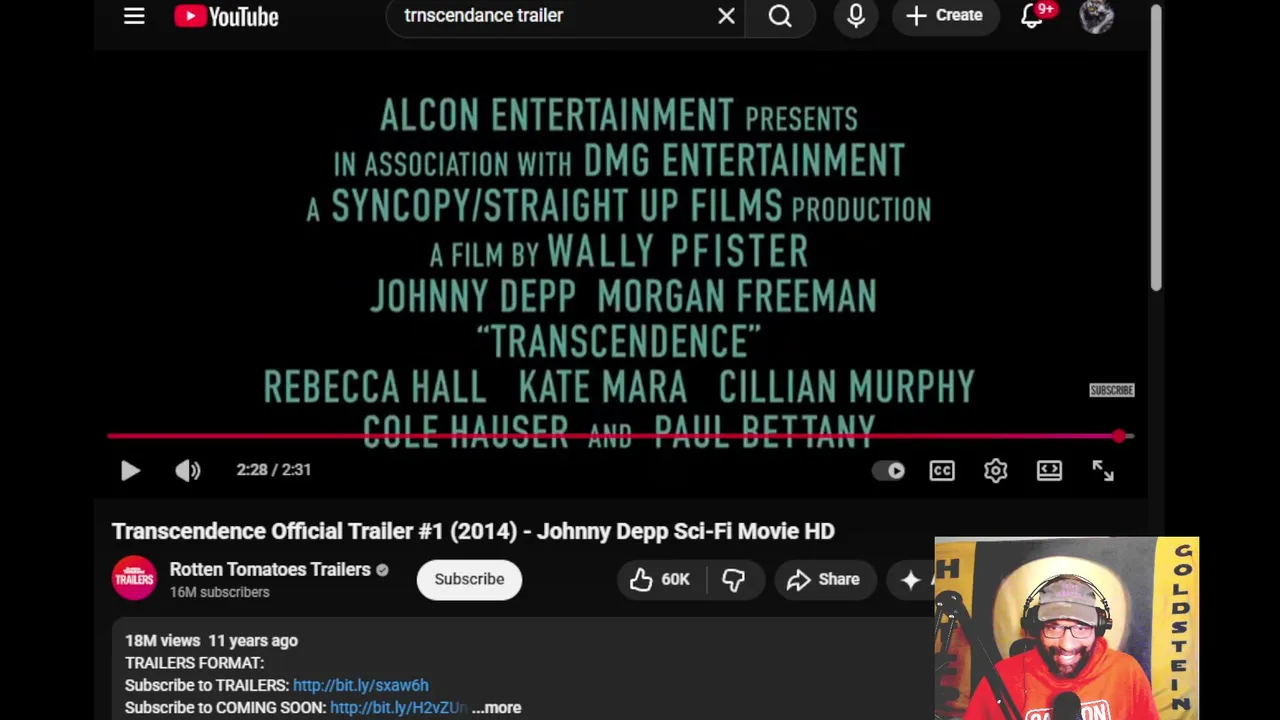This screenshot has height=720, width=1280.
Task: Click the magnifier search button
Action: (x=780, y=16)
